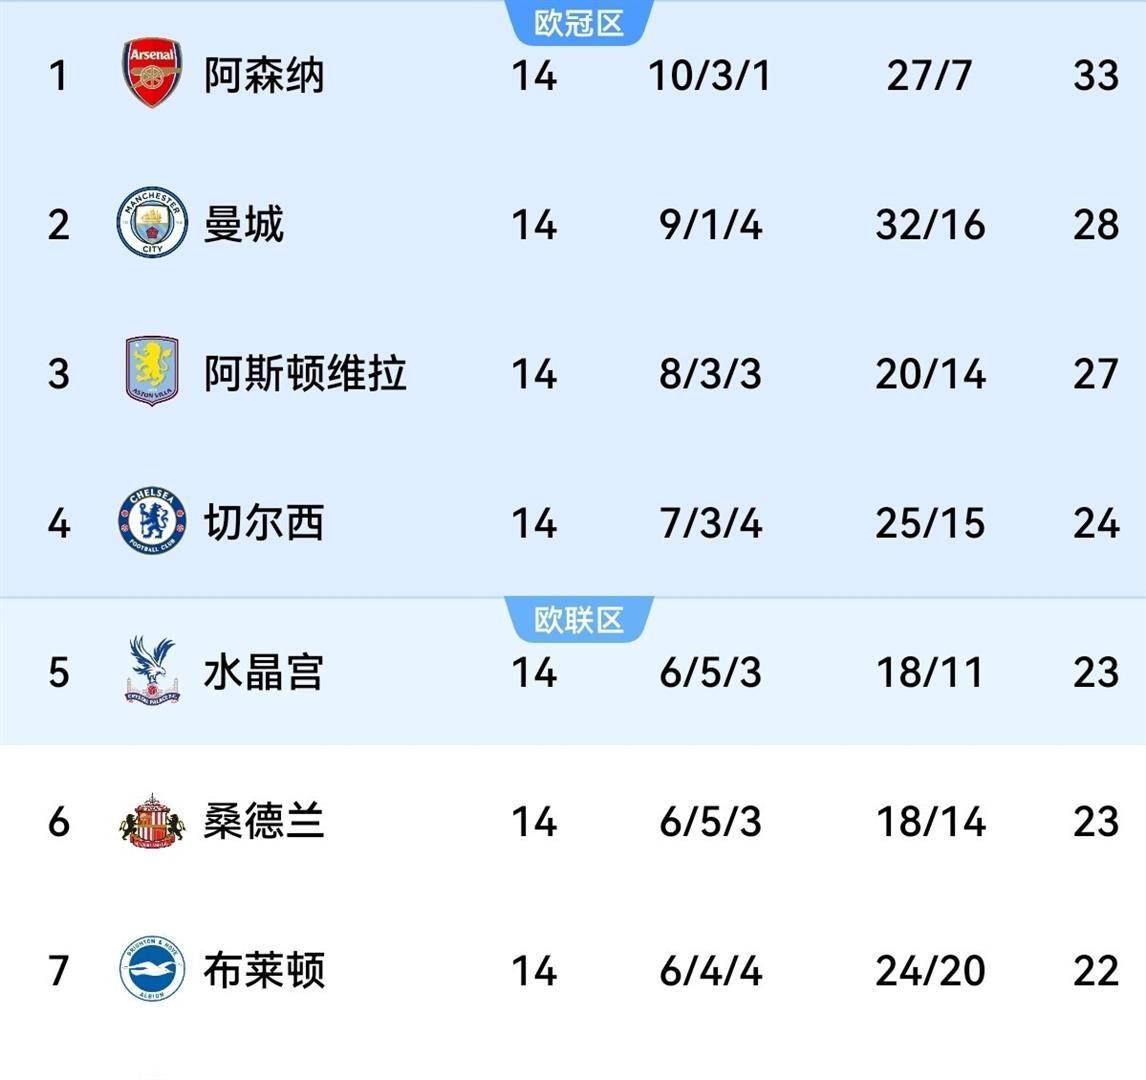The image size is (1146, 1080).
Task: Click the 阿斯顿维拉 team name
Action: (x=305, y=373)
